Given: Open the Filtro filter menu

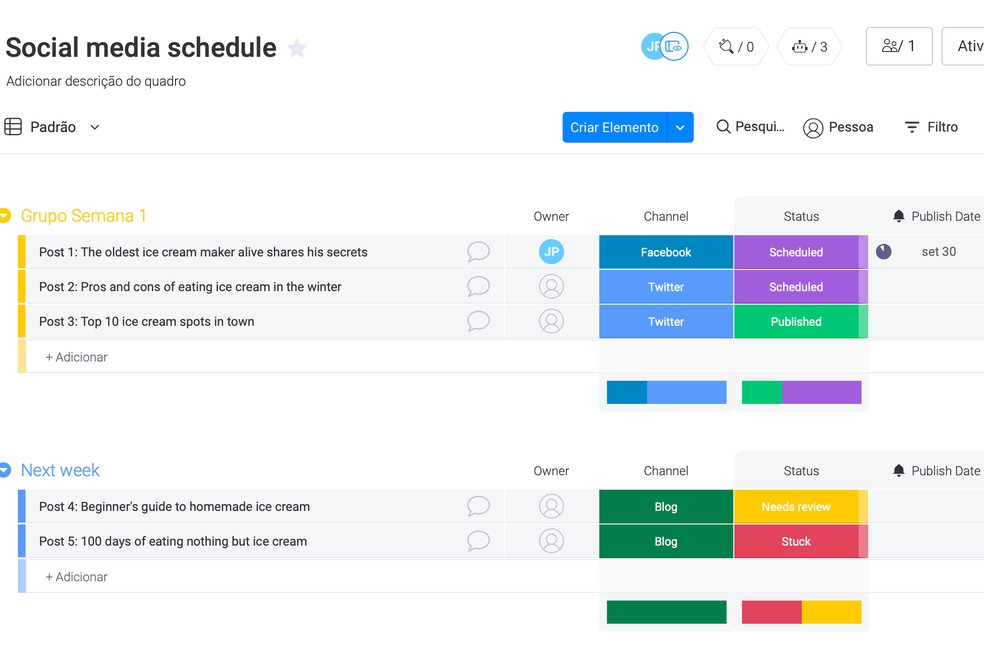Looking at the screenshot, I should pyautogui.click(x=931, y=127).
